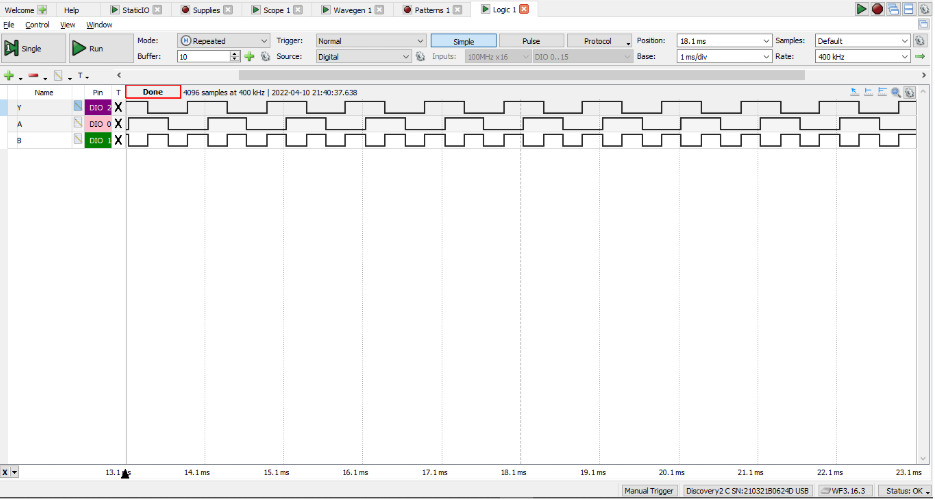Viewport: 935px width, 499px height.
Task: Click the green arrow next to Rate
Action: click(920, 57)
